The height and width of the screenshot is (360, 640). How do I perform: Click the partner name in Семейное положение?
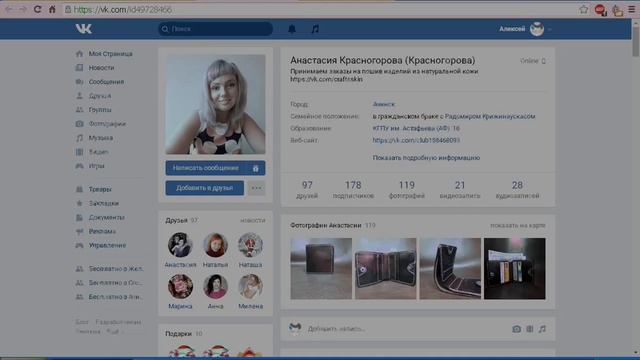click(490, 116)
